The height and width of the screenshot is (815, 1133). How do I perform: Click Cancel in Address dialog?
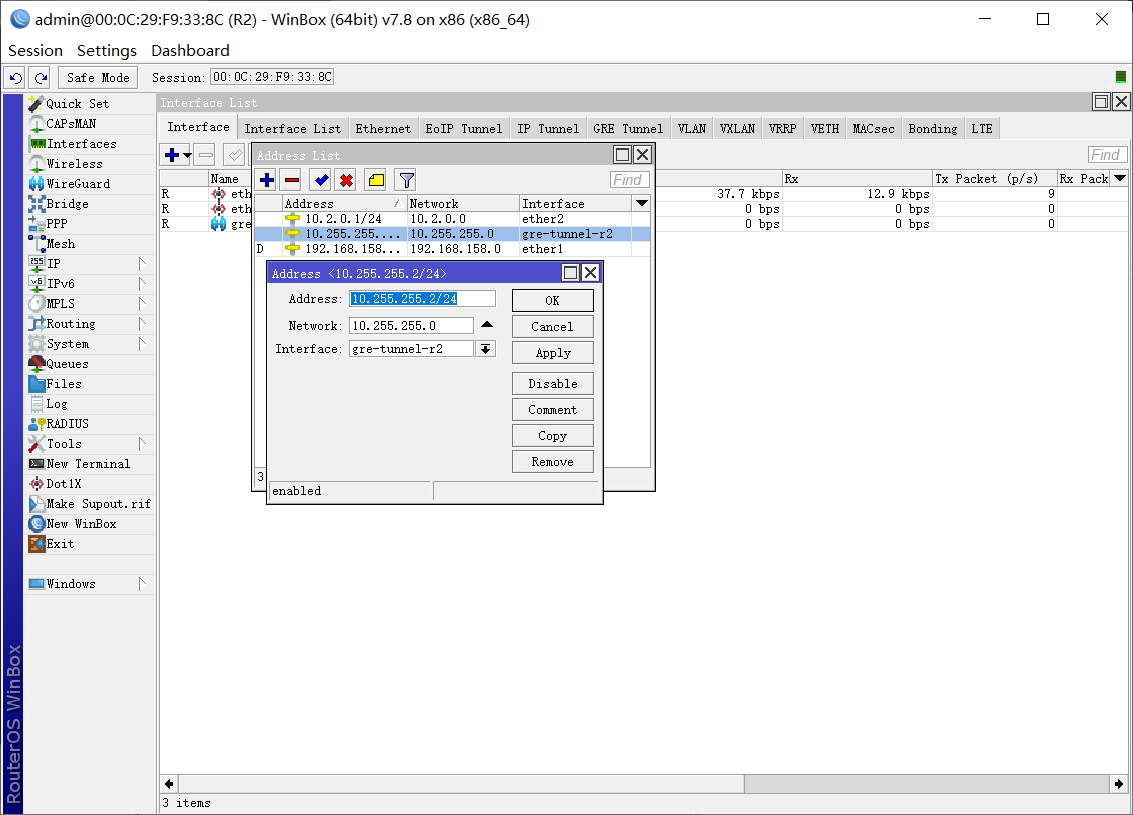[x=553, y=327]
